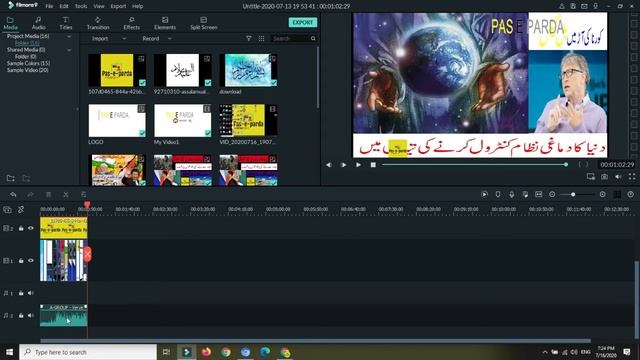The image size is (640, 360).
Task: Open the Tools menu
Action: click(x=81, y=6)
